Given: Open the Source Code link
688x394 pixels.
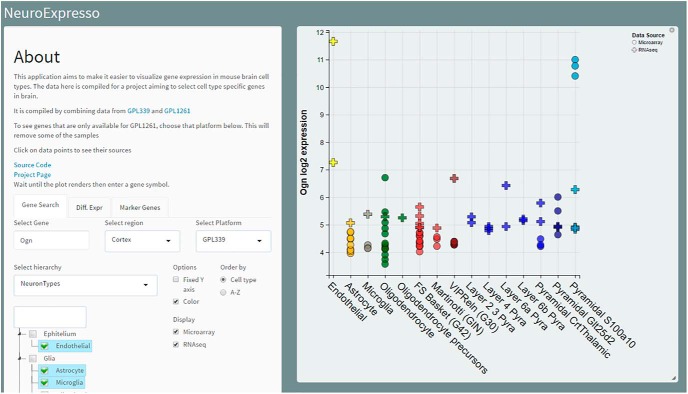Looking at the screenshot, I should (x=32, y=165).
